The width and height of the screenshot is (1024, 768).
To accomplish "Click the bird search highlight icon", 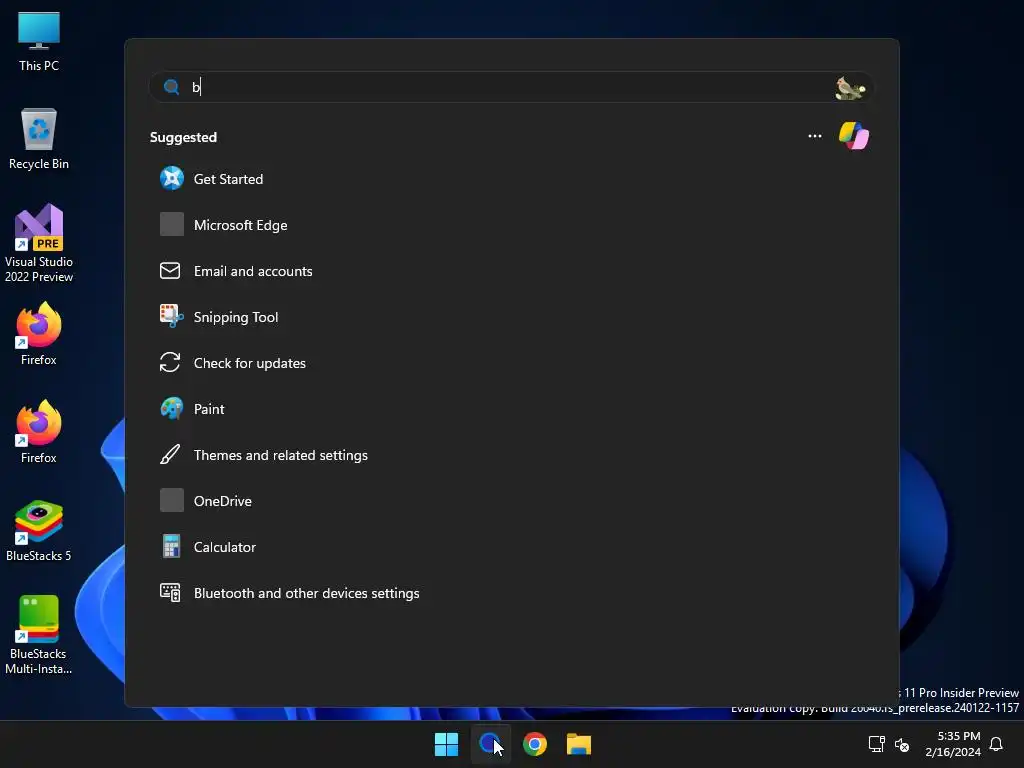I will pyautogui.click(x=850, y=88).
